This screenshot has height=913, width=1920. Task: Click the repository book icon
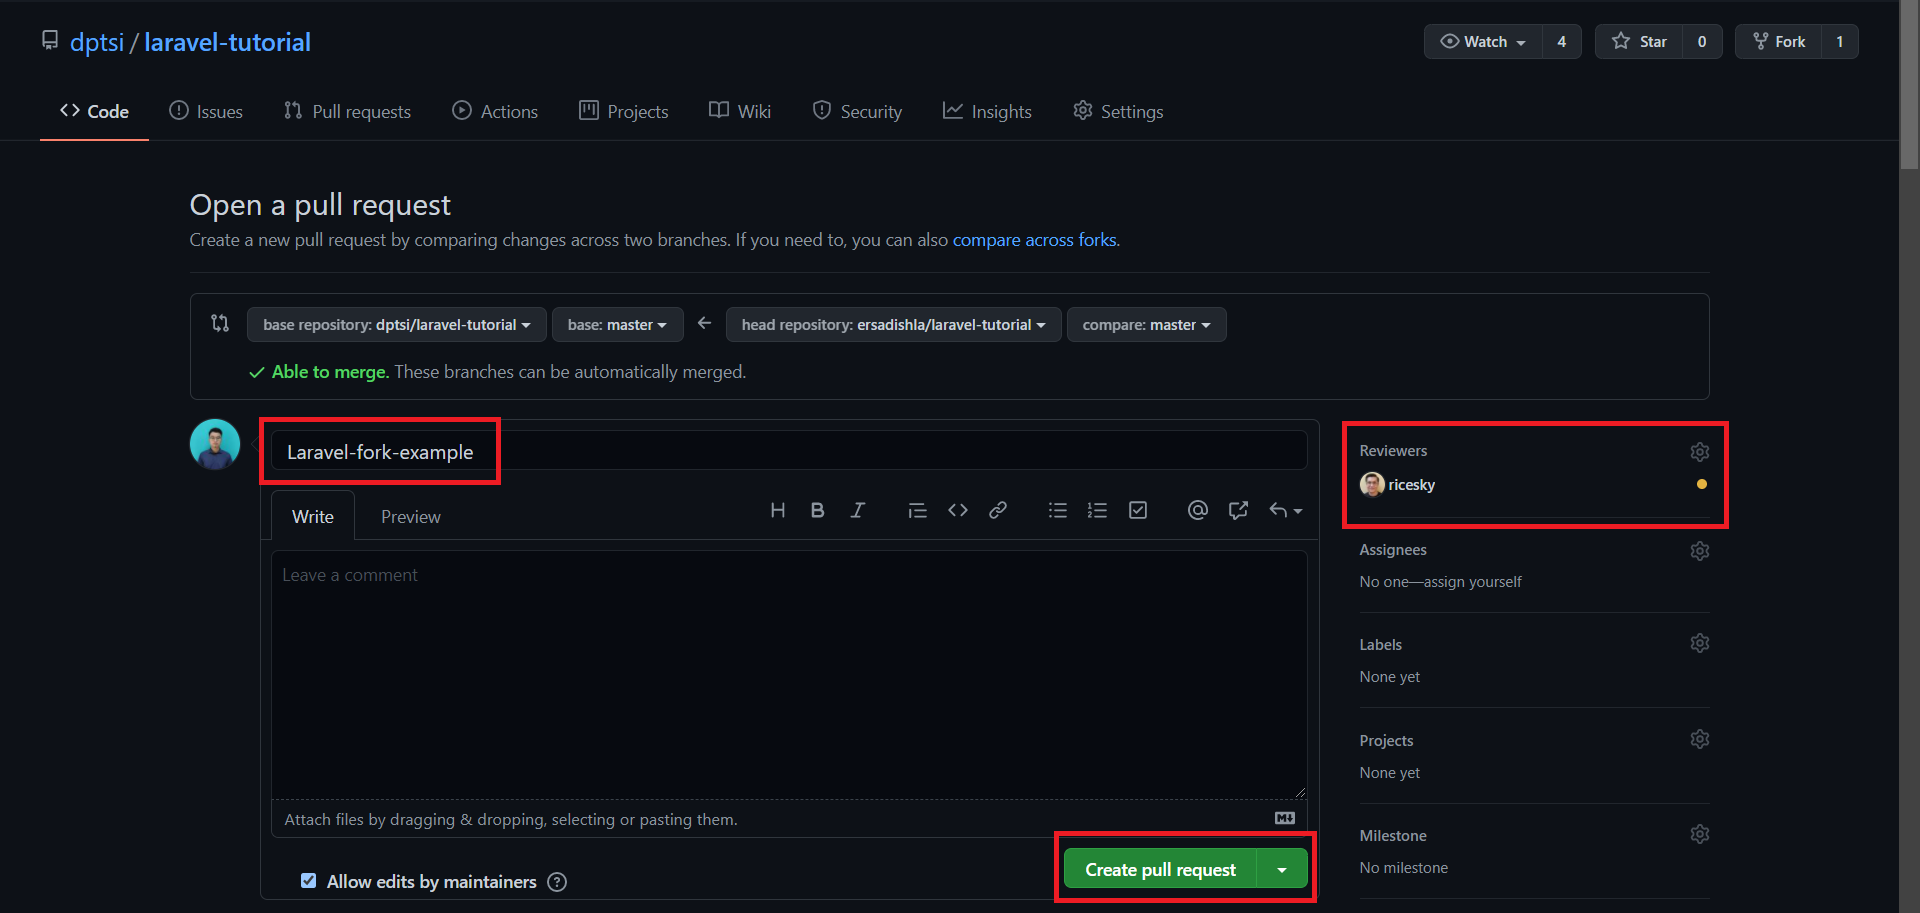click(50, 41)
